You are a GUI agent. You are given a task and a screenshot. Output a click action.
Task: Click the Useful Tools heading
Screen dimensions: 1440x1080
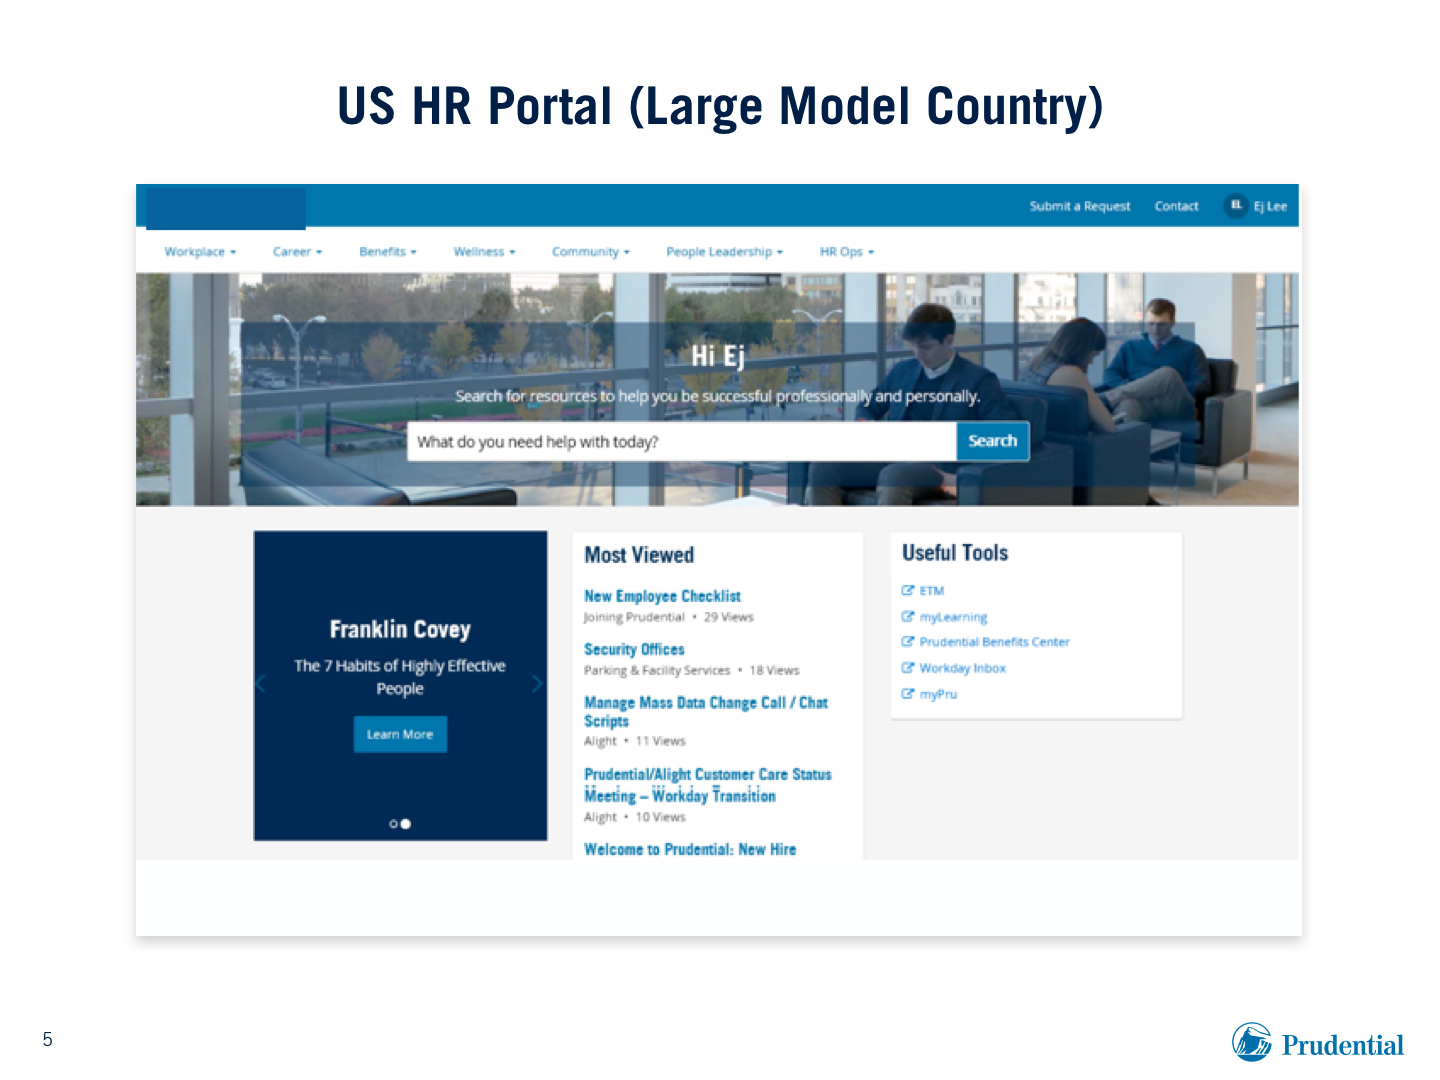coord(955,553)
